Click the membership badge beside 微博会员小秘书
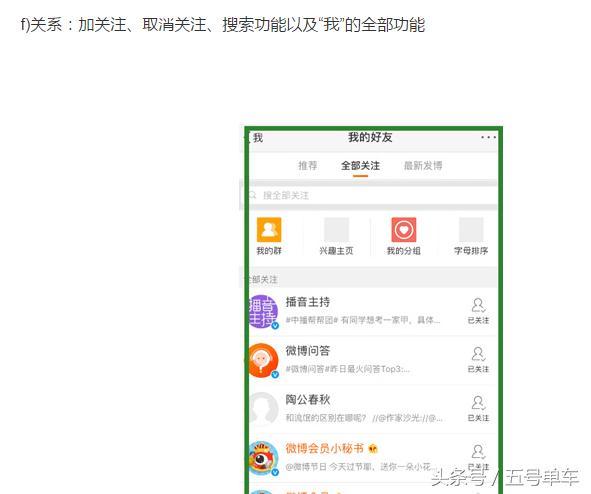Image resolution: width=591 pixels, height=494 pixels. point(373,448)
